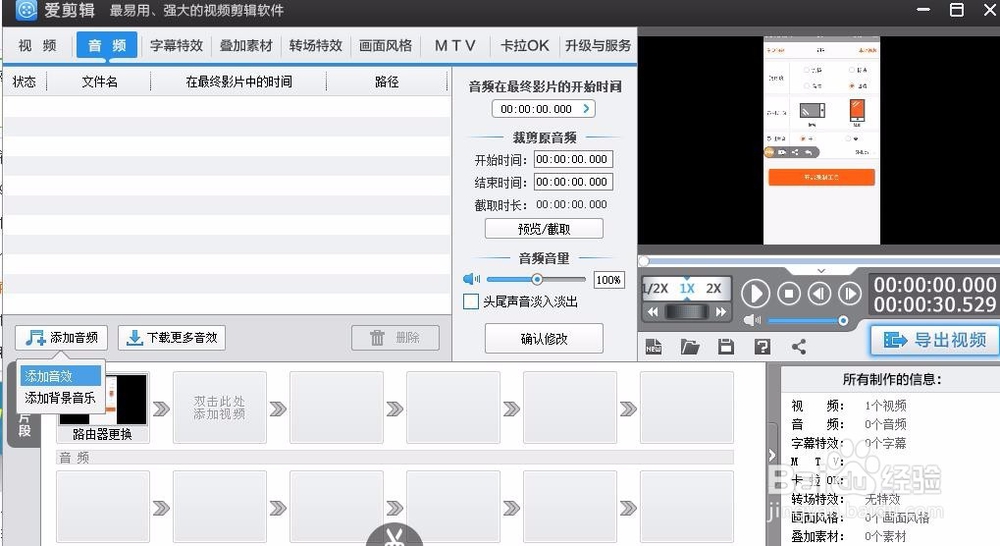This screenshot has height=546, width=1000.
Task: Click the 导出视频 button
Action: coord(935,340)
